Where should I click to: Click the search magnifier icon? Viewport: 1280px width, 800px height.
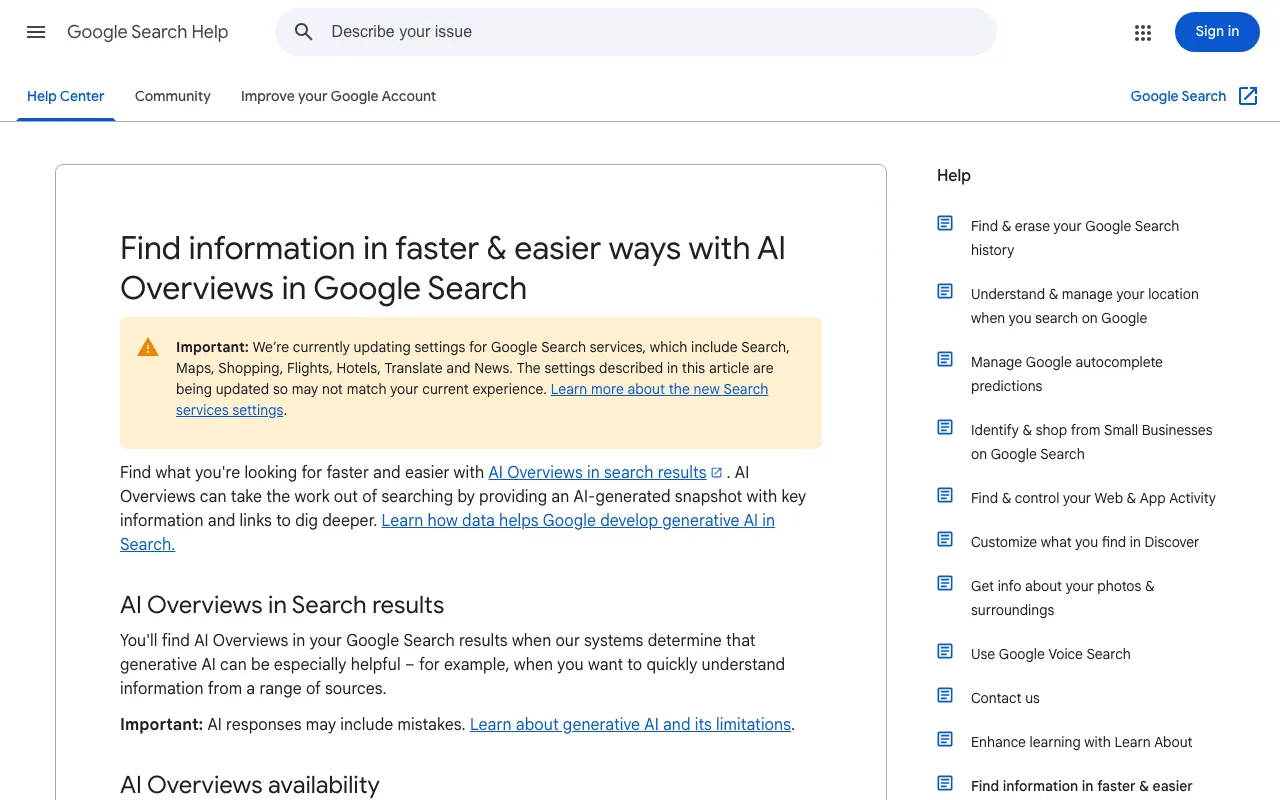(x=304, y=32)
